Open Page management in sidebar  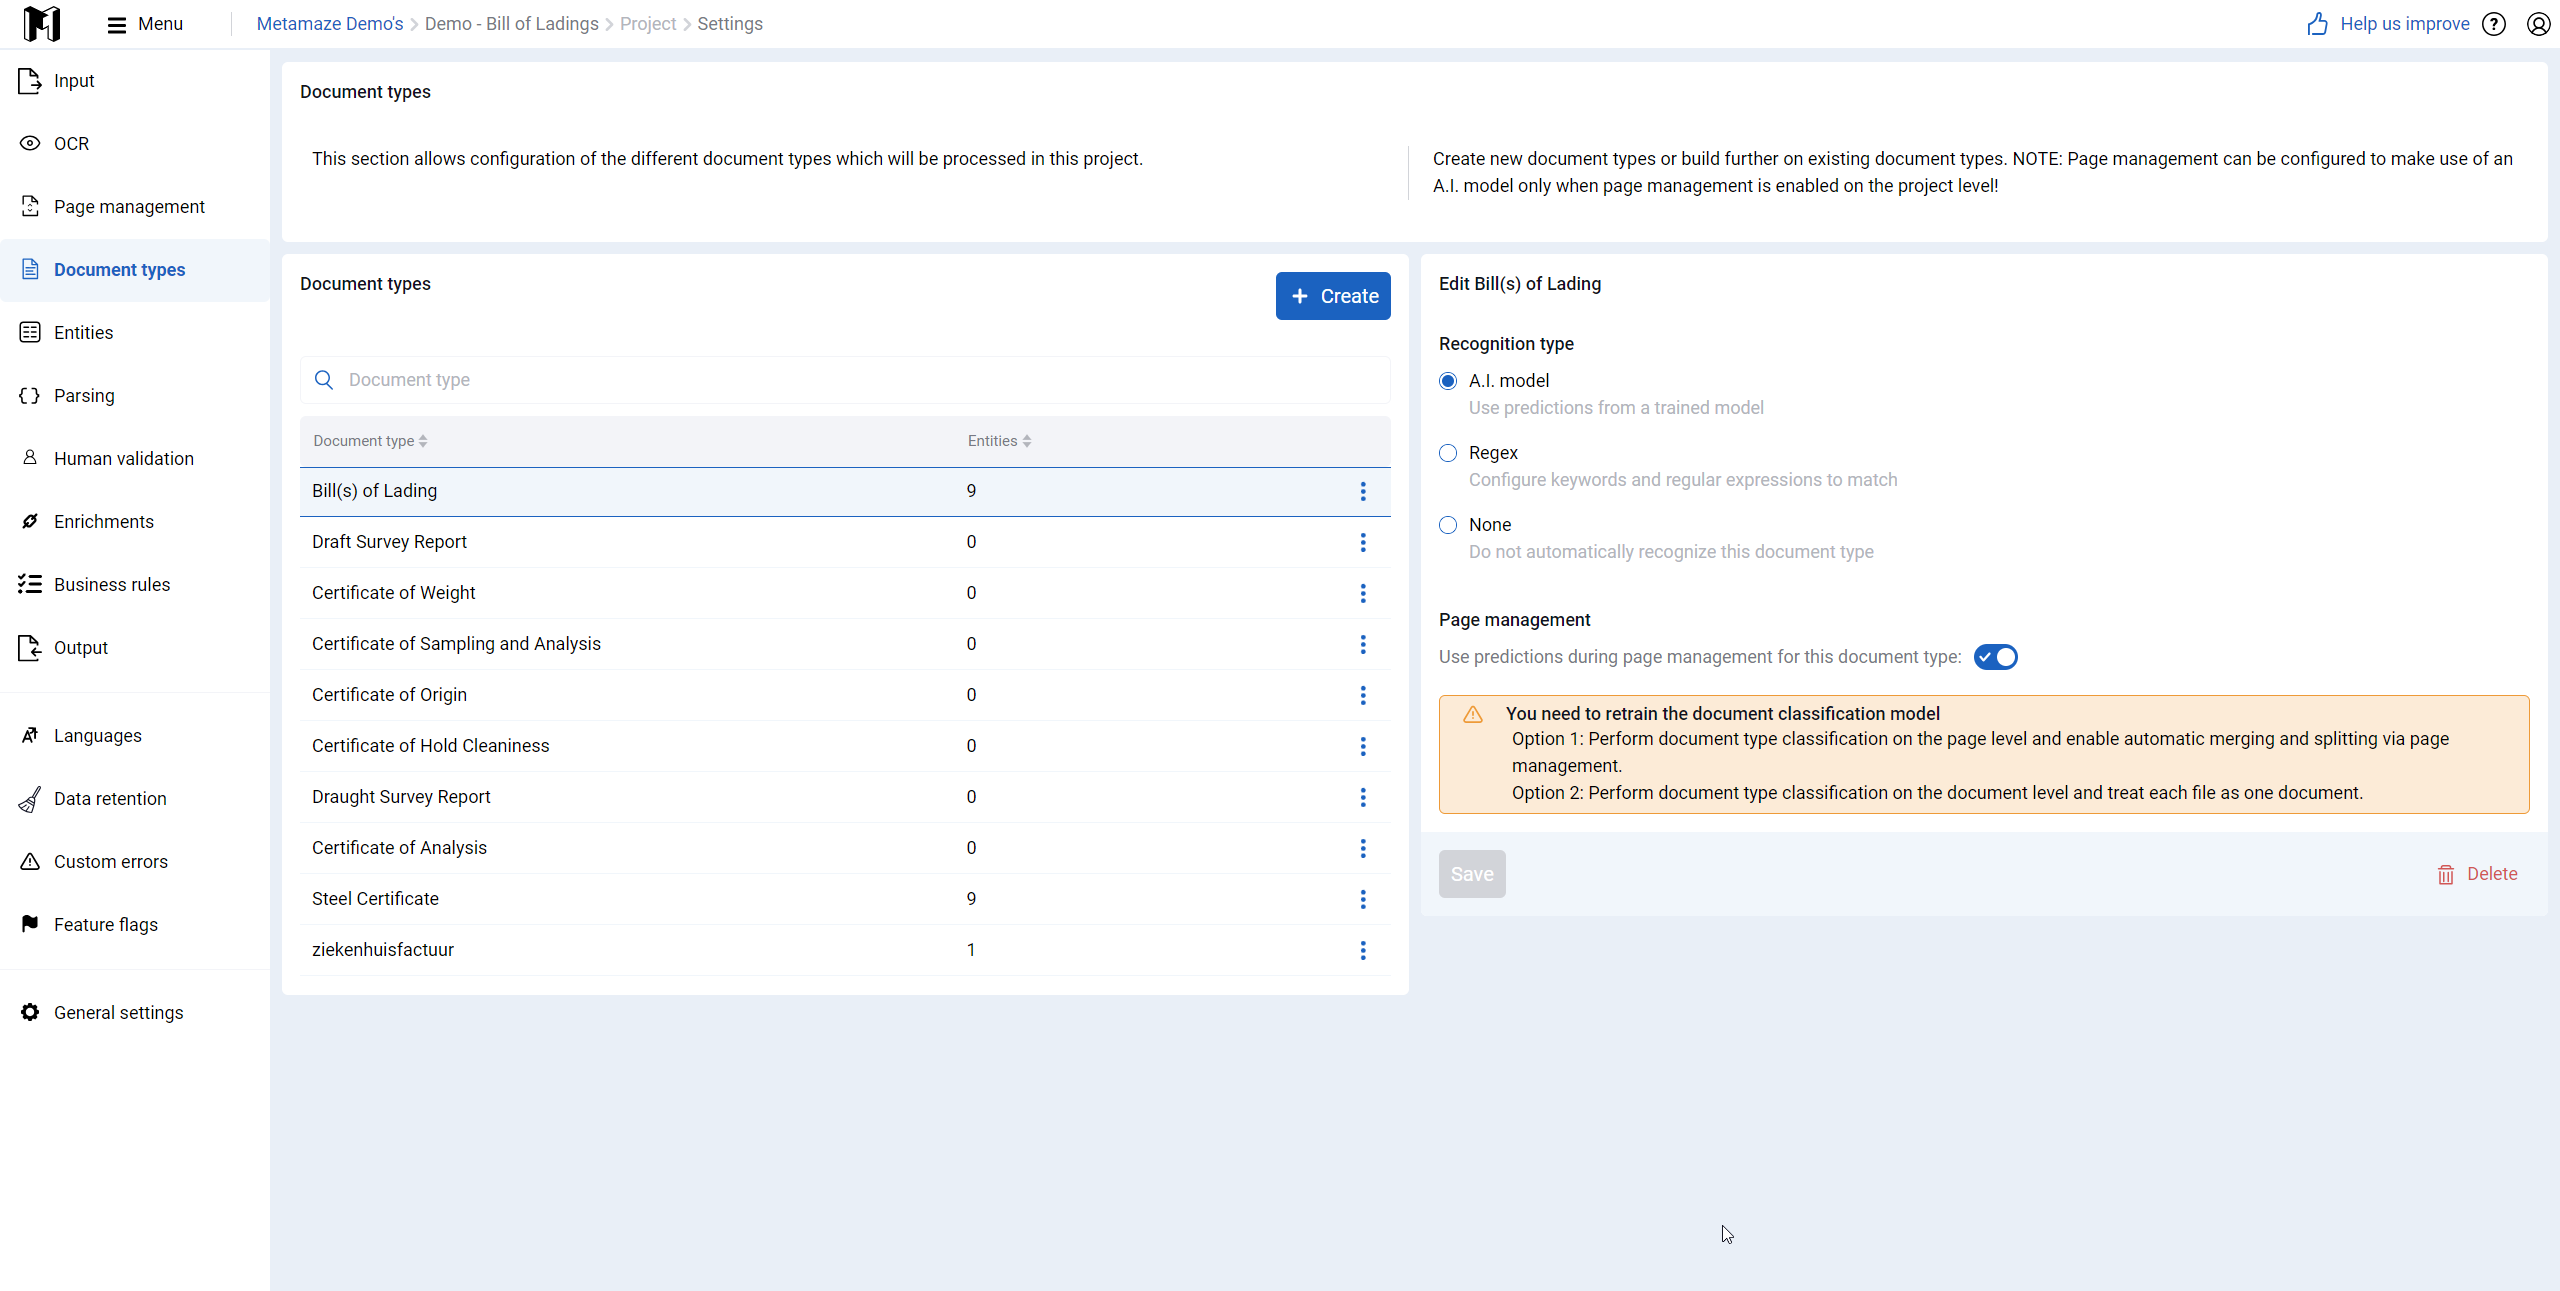135,207
